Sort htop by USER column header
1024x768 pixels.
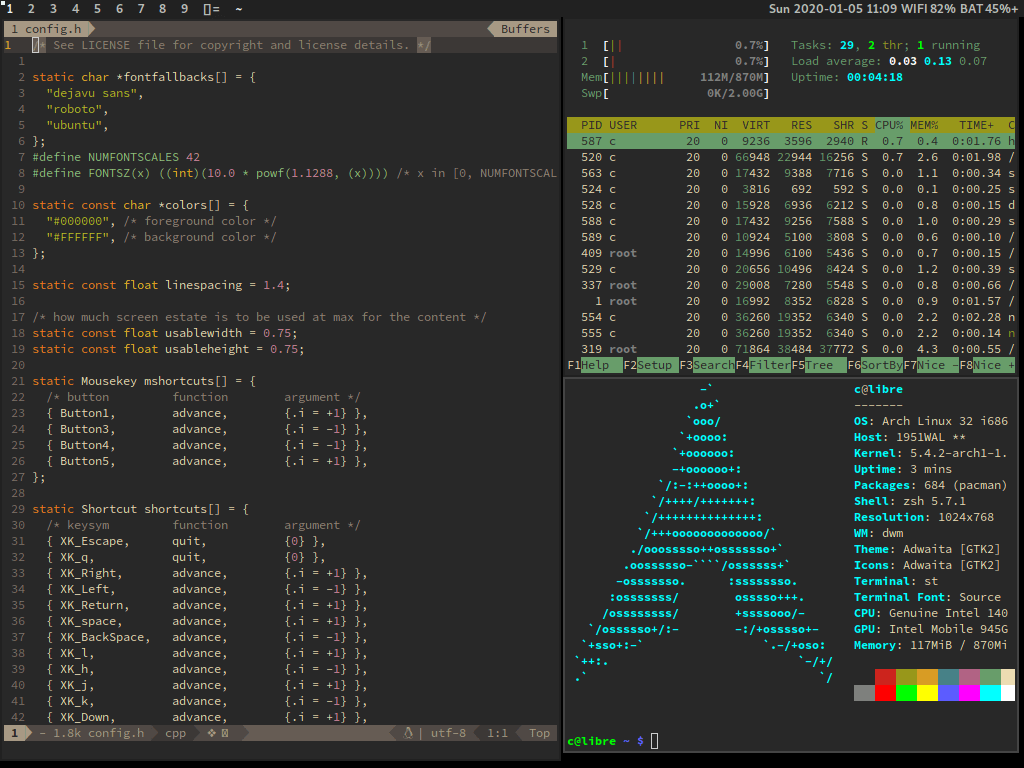click(623, 125)
